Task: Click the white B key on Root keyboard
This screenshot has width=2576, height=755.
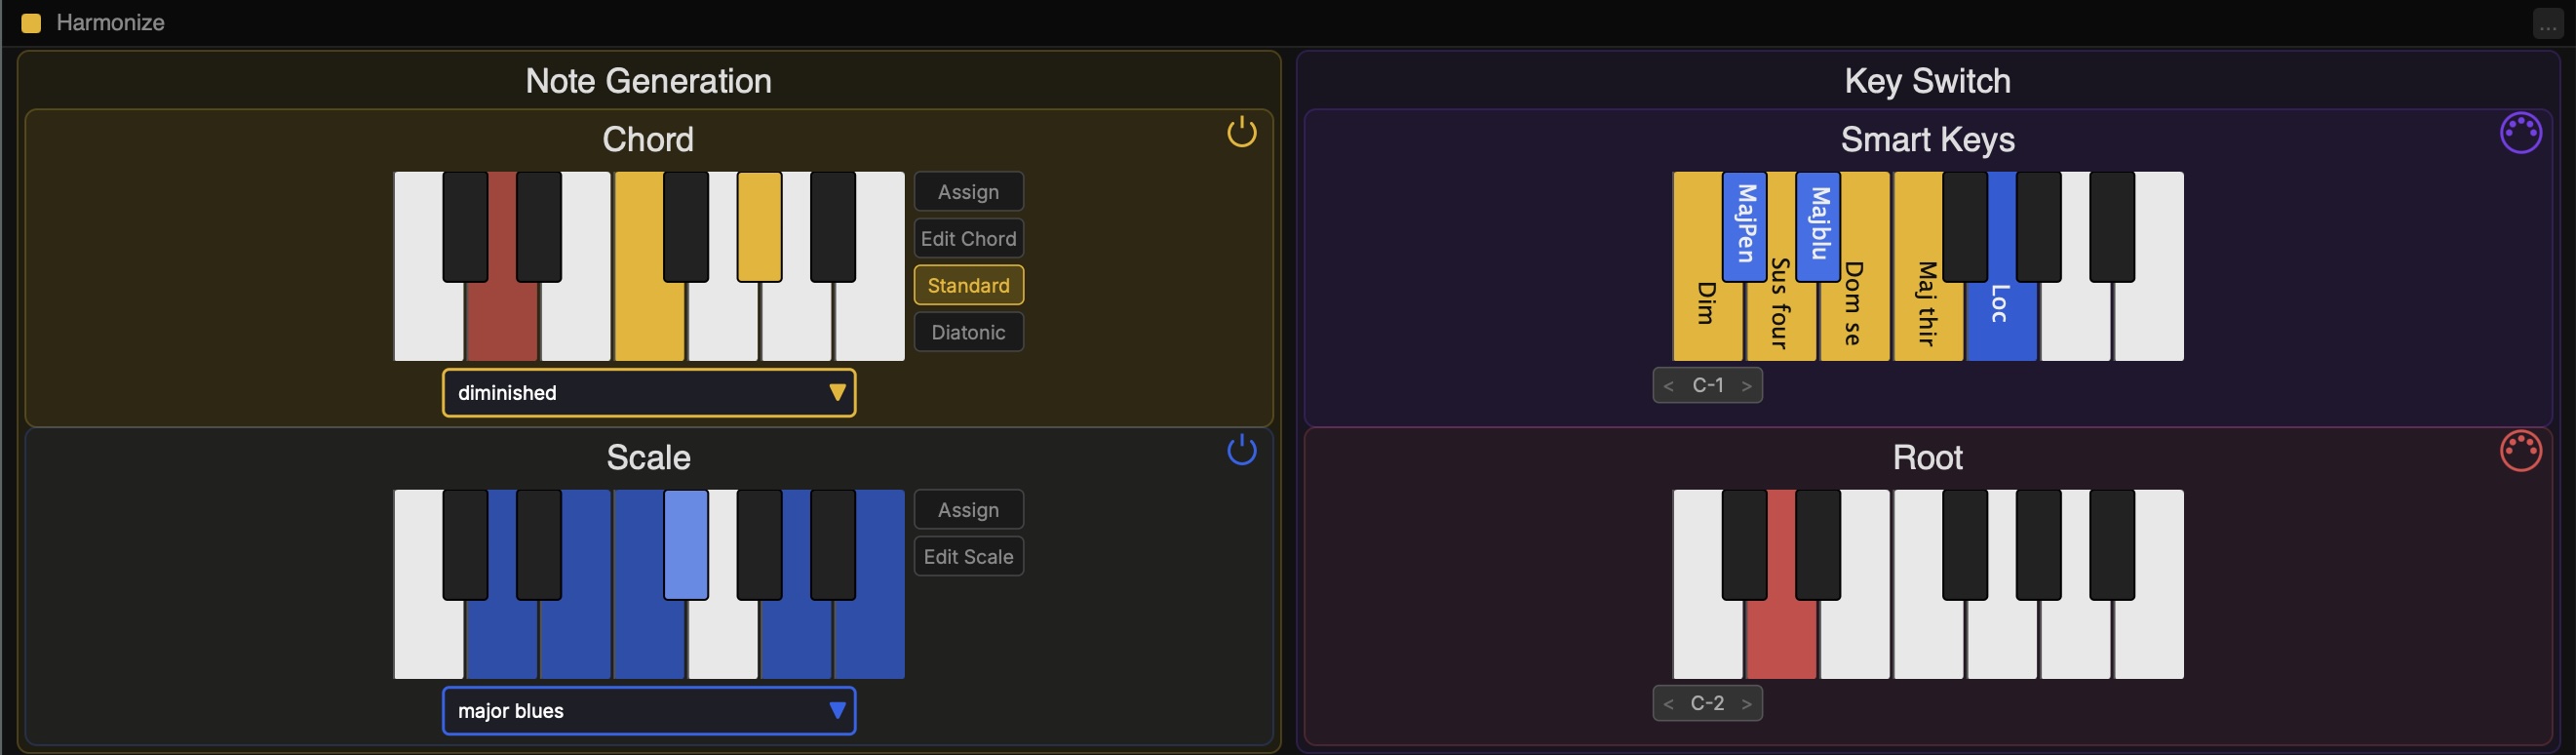Action: tap(2149, 638)
